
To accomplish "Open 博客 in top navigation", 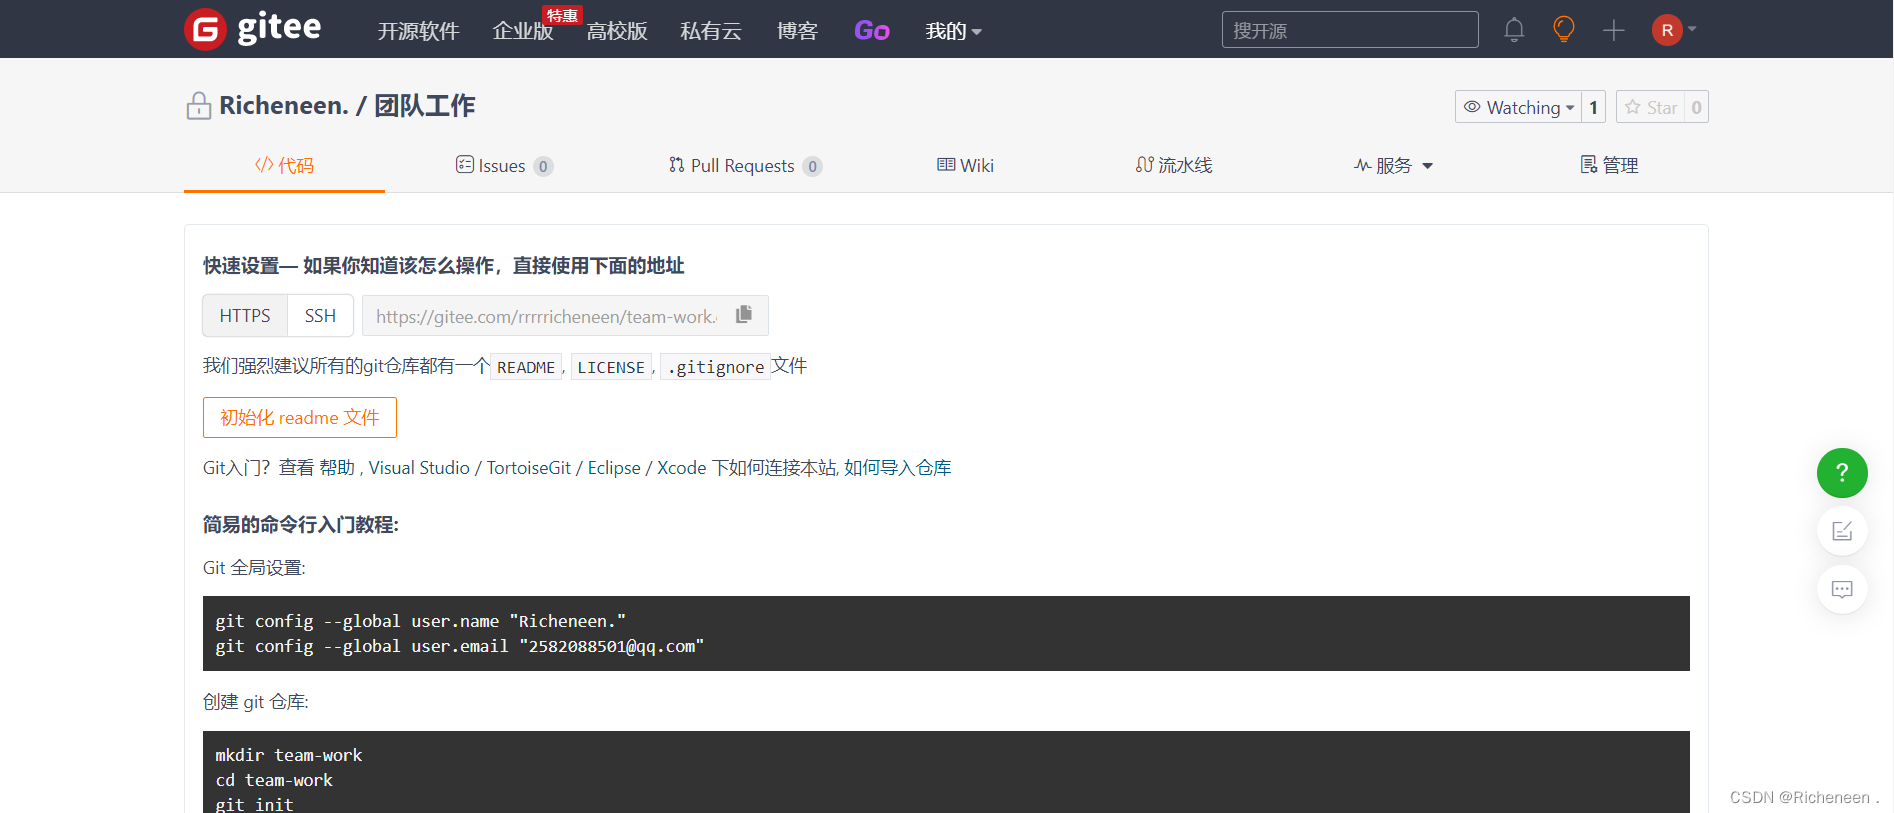I will coord(797,31).
